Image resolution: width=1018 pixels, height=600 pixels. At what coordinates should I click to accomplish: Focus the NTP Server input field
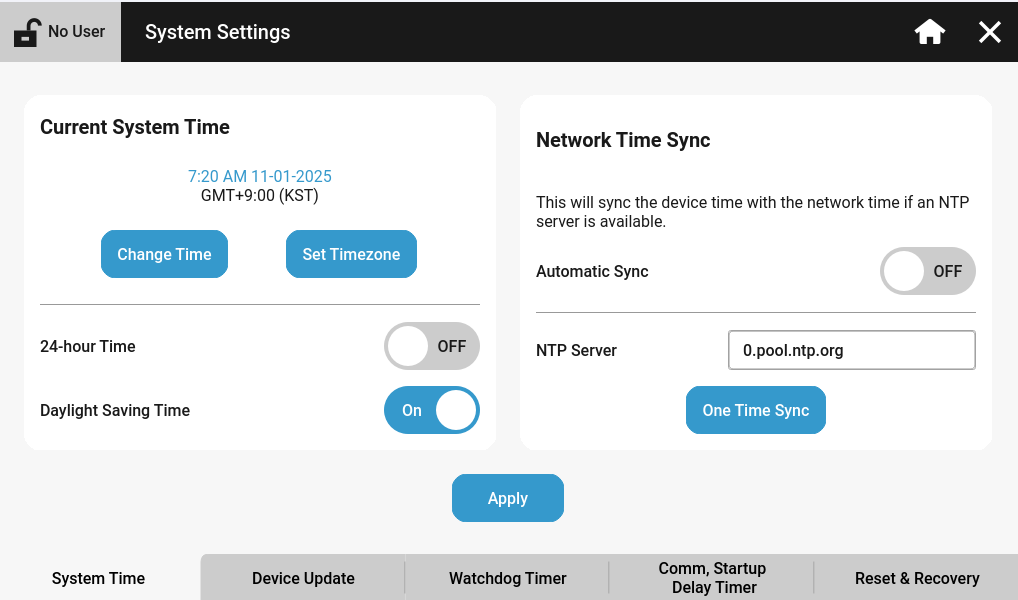(x=851, y=350)
